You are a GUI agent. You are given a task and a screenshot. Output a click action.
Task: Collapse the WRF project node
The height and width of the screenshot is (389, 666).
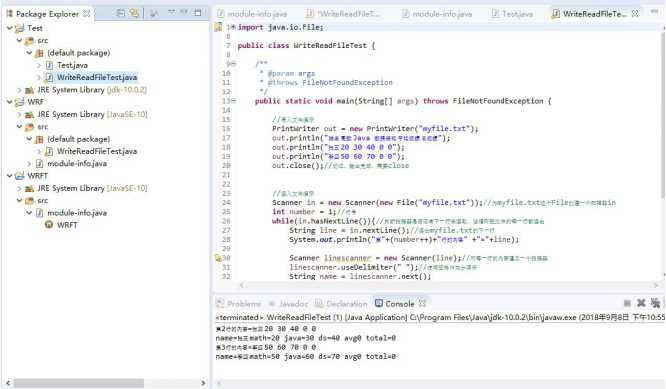[x=9, y=102]
